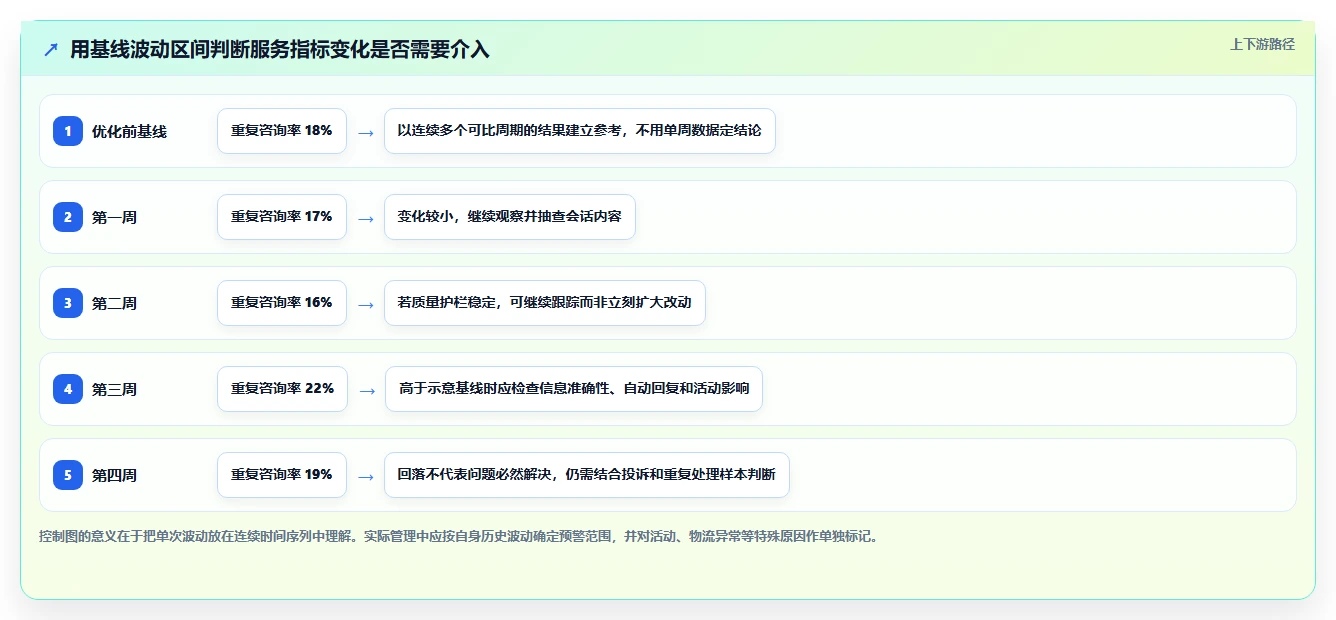Click the box starting 若质量护栏稳定
1336x620 pixels.
[545, 303]
